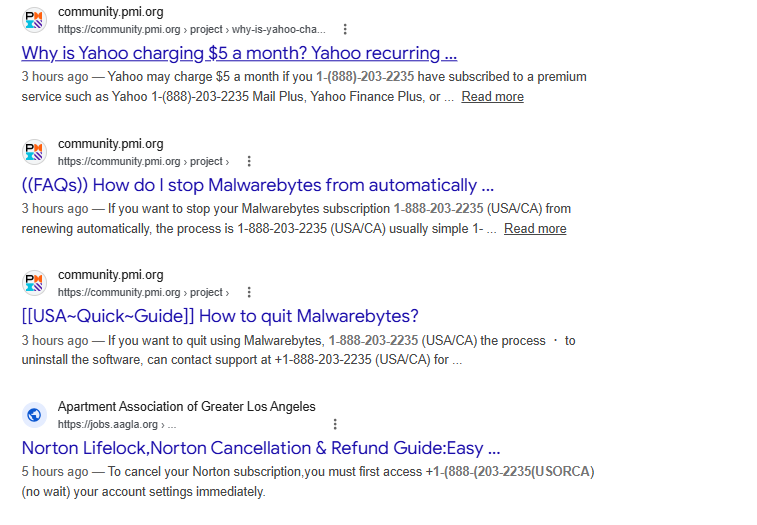Screen dimensions: 757x525
Task: Open the 'Norton Lifelock, Norton Cancellation & Refund Guide' result
Action: tap(261, 448)
